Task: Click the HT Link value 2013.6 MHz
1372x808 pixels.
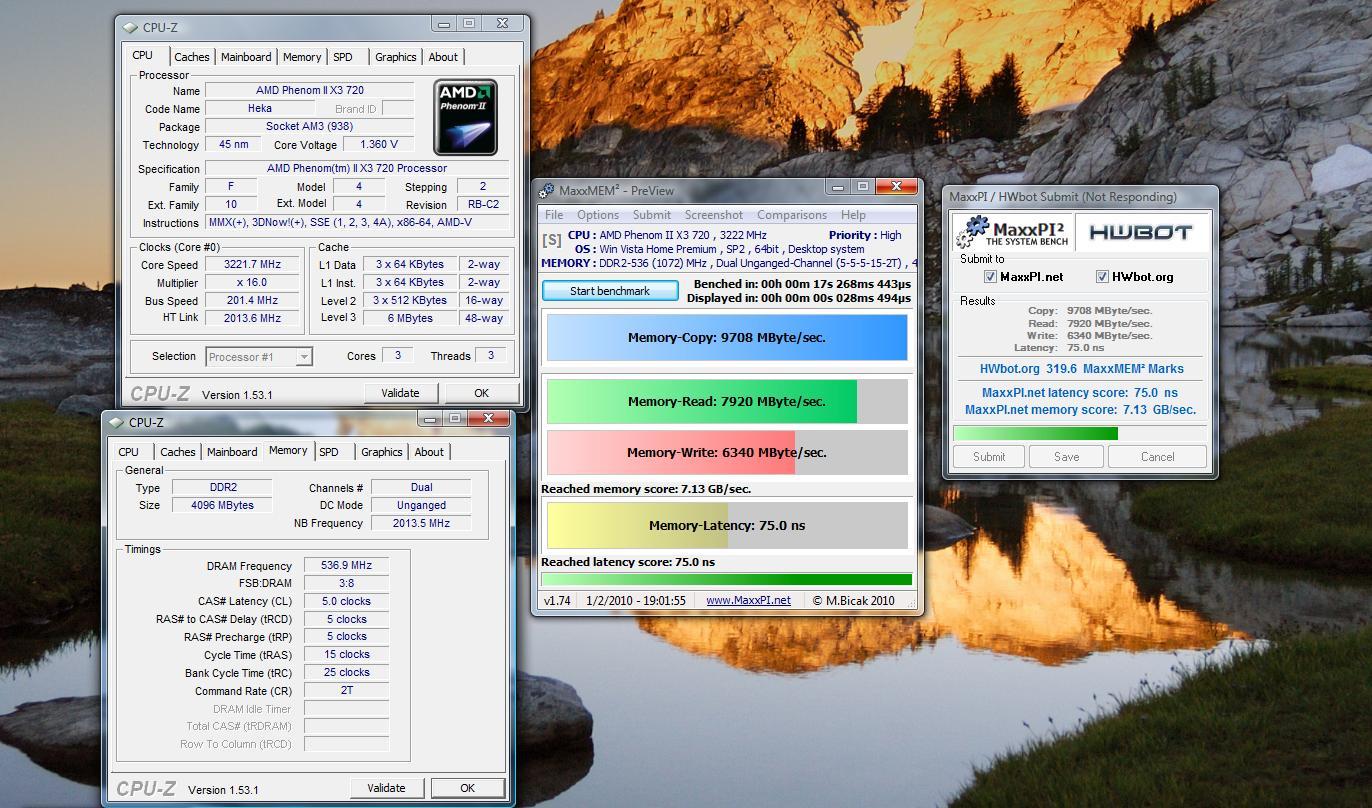Action: tap(252, 318)
